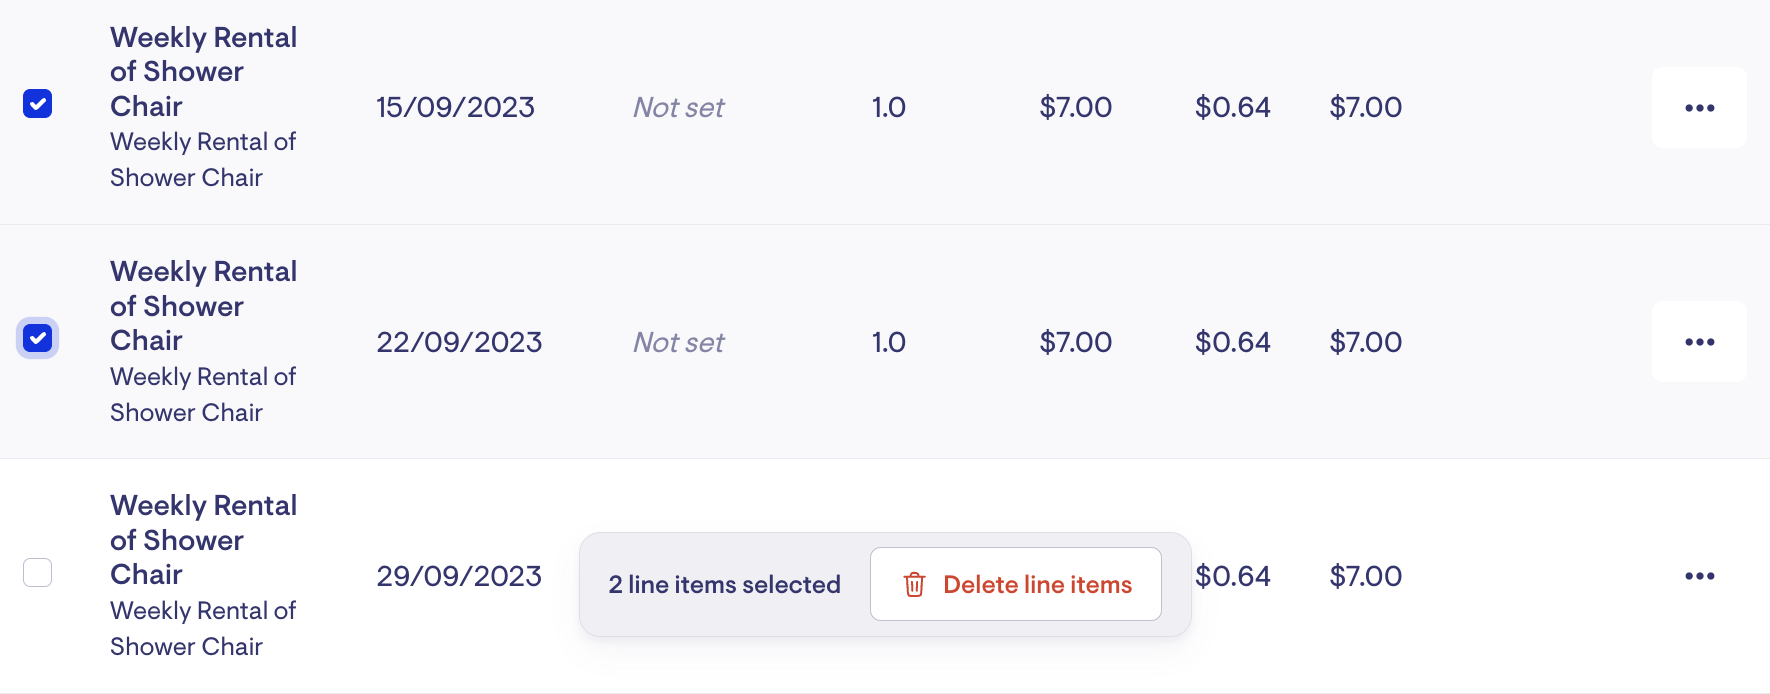
Task: Click the '2 line items selected' label
Action: (x=724, y=585)
